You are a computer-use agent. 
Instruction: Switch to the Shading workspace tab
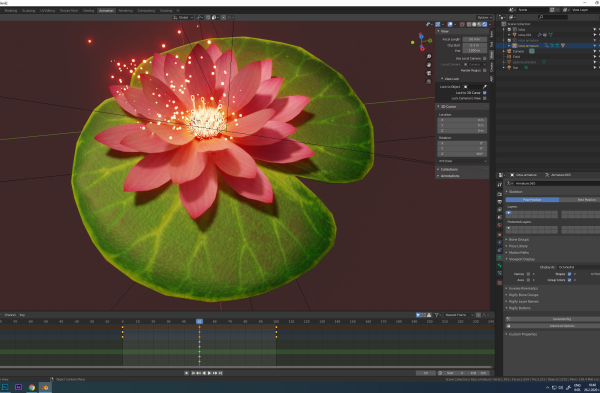88,11
